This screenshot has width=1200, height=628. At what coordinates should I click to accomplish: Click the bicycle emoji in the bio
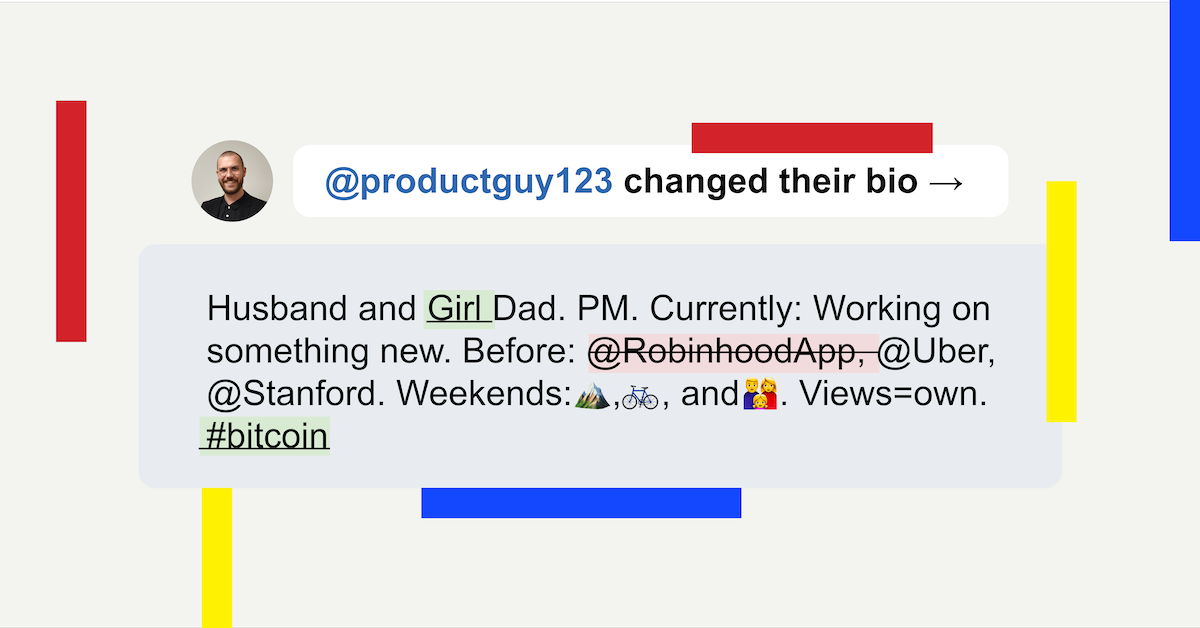pyautogui.click(x=640, y=397)
